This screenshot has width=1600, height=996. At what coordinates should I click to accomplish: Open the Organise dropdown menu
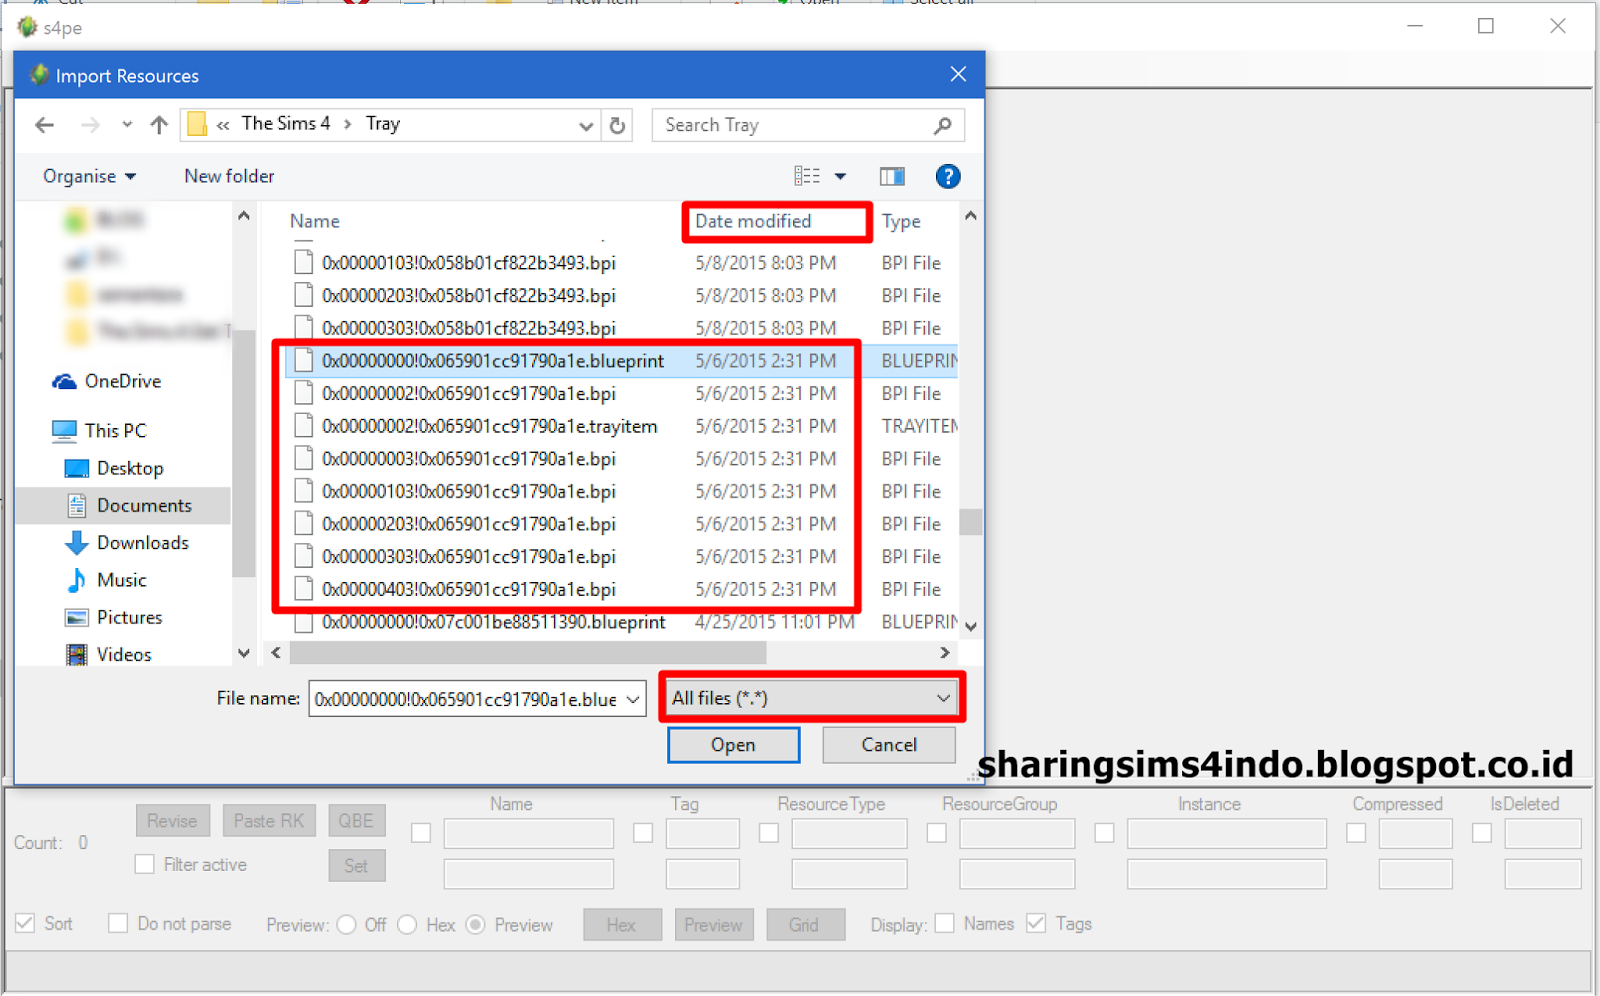pos(88,176)
